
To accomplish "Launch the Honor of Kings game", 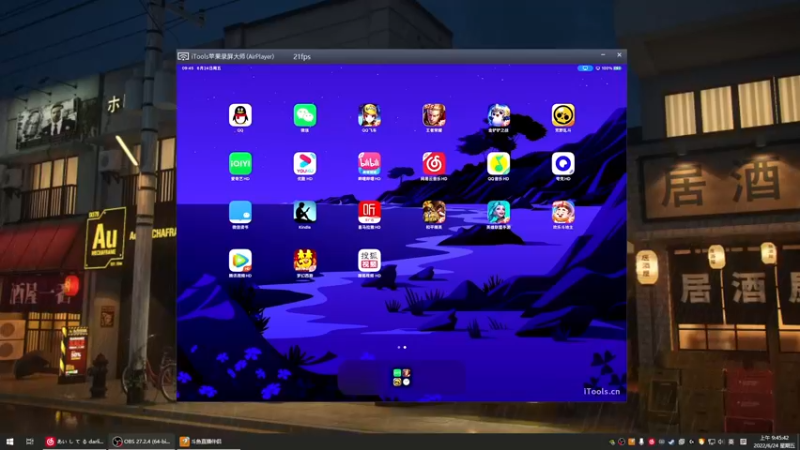I will 434,115.
